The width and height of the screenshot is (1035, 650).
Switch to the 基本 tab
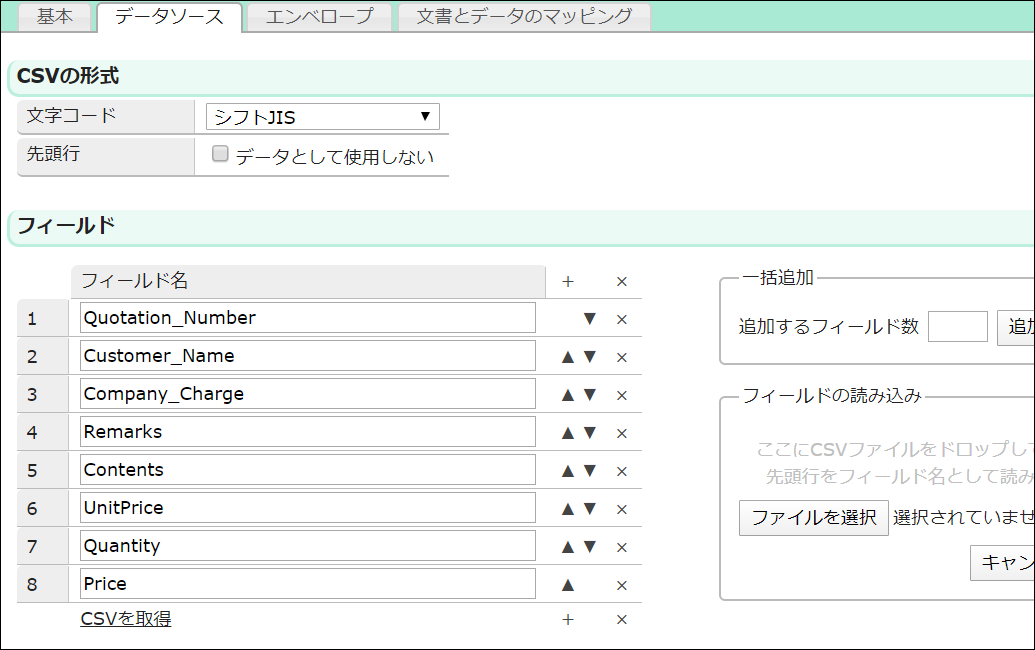tap(54, 17)
